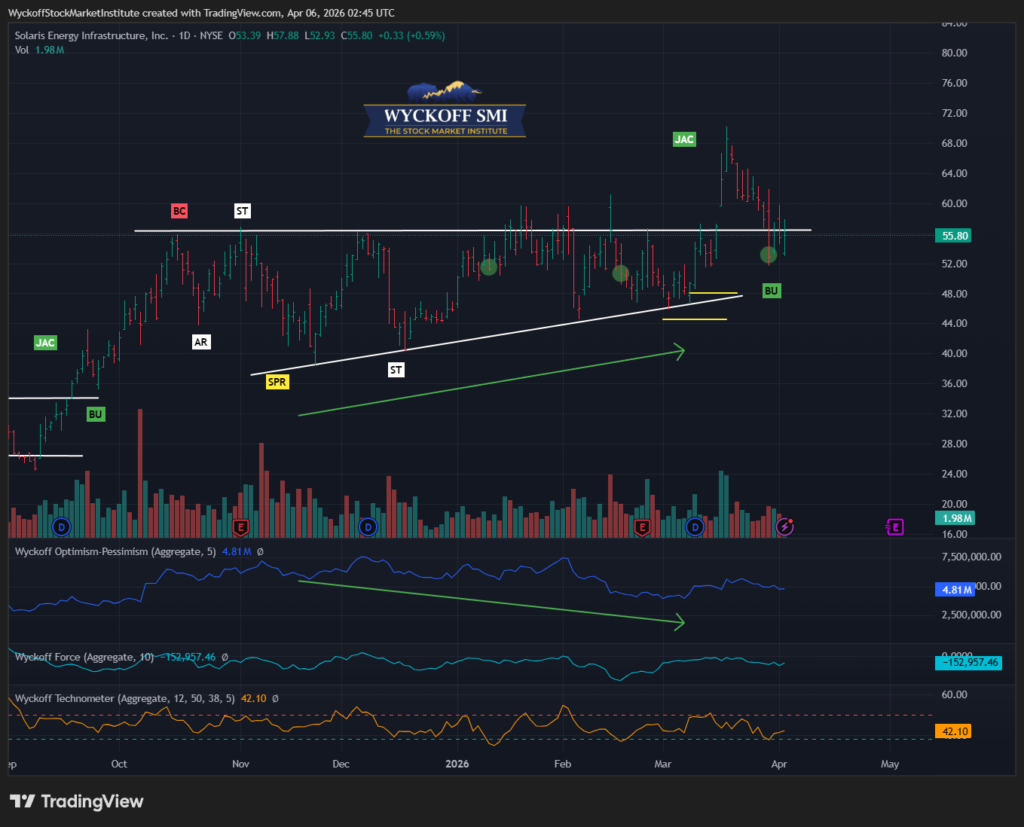
Task: Open the red February earnings E marker
Action: click(642, 526)
